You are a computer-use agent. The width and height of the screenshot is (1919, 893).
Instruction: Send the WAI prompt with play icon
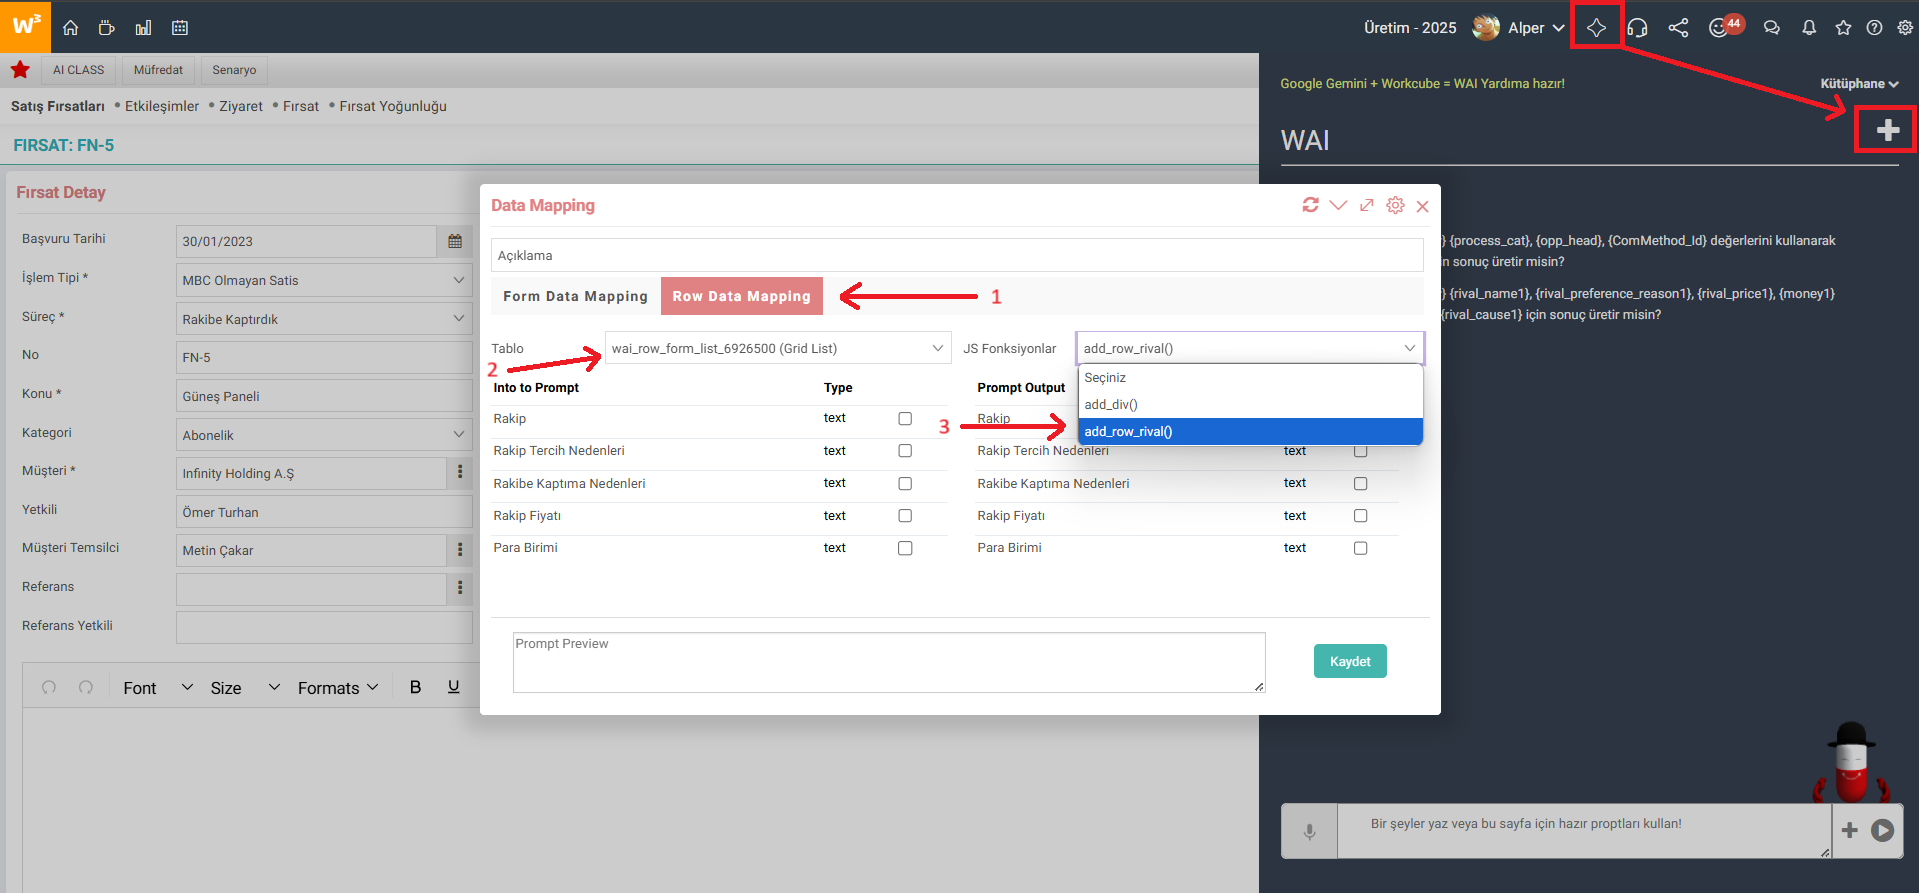click(1882, 830)
